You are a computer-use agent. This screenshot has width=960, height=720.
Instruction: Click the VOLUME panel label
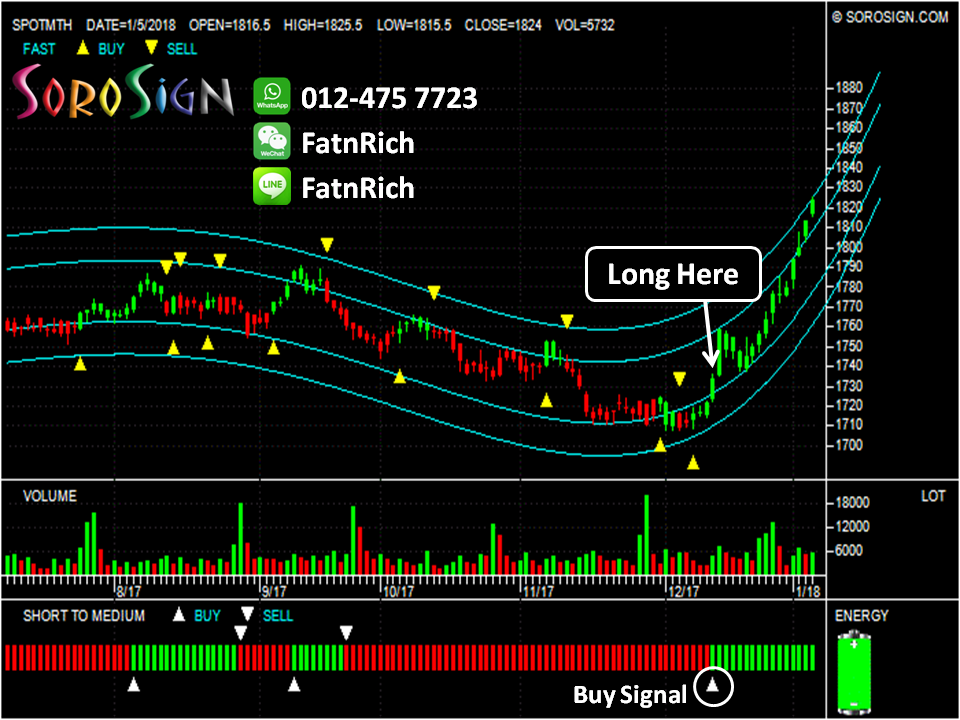pyautogui.click(x=50, y=495)
